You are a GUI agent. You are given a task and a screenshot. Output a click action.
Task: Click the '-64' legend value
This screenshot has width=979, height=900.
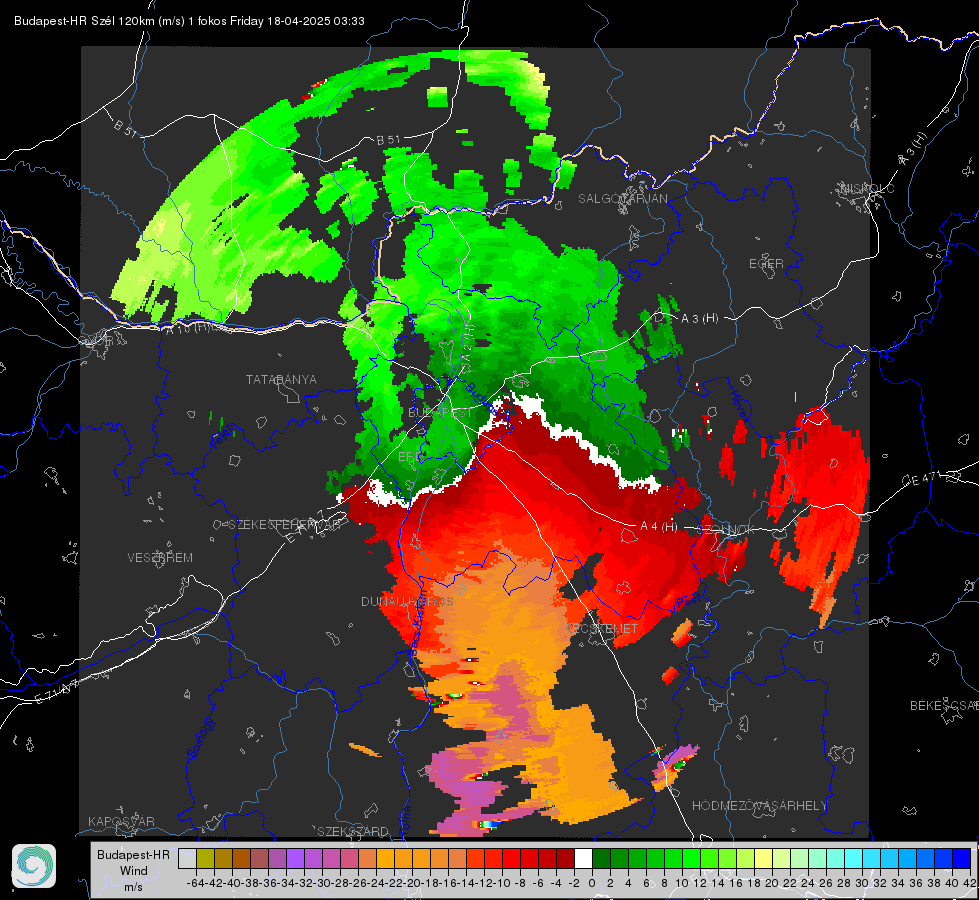pos(196,883)
